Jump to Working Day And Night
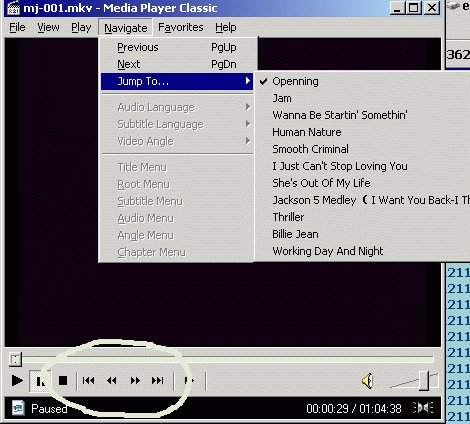This screenshot has height=424, width=470. coord(363,251)
